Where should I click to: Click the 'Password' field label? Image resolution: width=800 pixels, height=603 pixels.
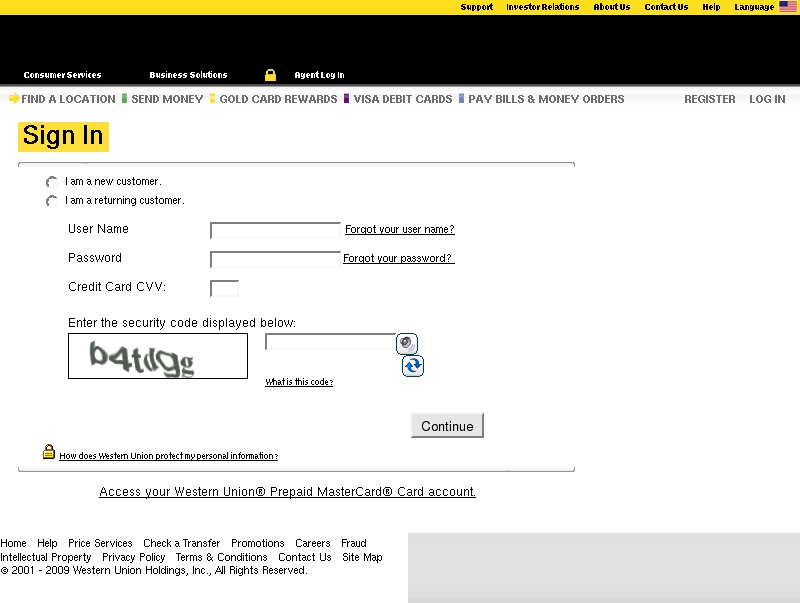point(95,258)
